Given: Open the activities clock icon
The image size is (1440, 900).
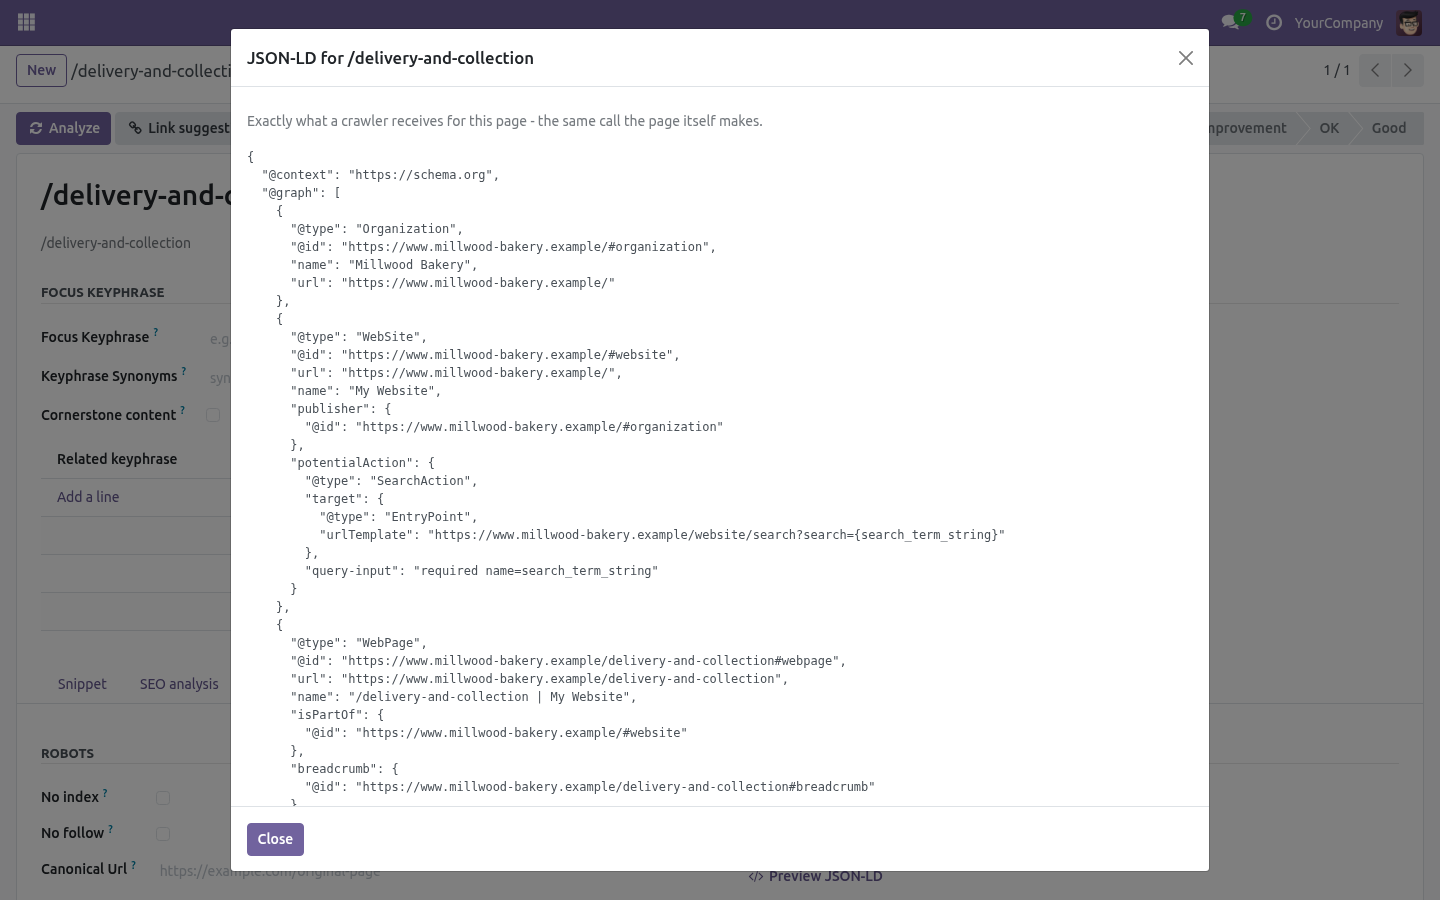Looking at the screenshot, I should 1274,22.
